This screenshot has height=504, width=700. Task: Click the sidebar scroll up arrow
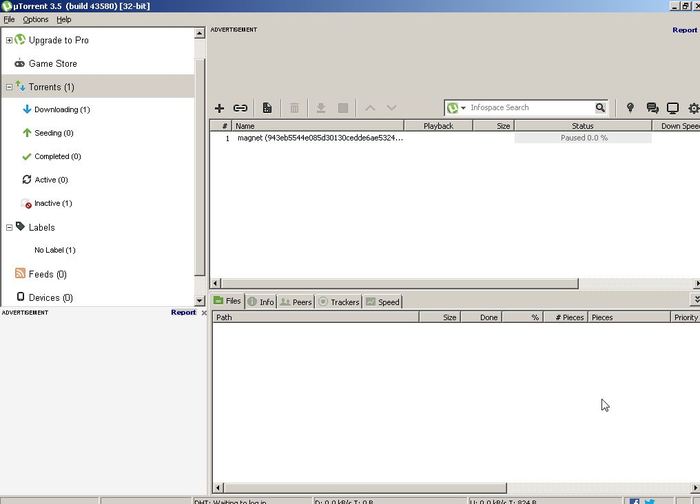pyautogui.click(x=200, y=33)
